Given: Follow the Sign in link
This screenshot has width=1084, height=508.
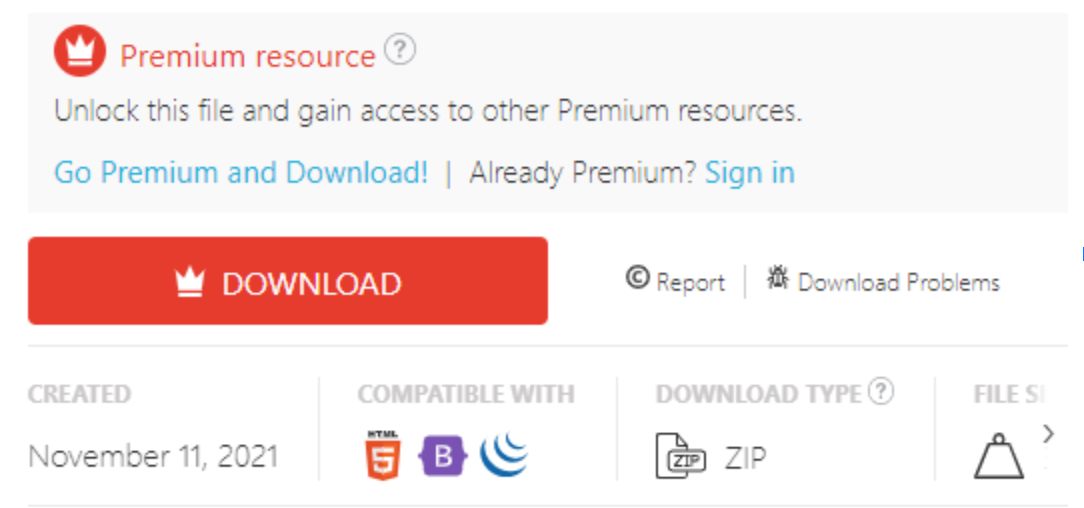Looking at the screenshot, I should [x=749, y=172].
